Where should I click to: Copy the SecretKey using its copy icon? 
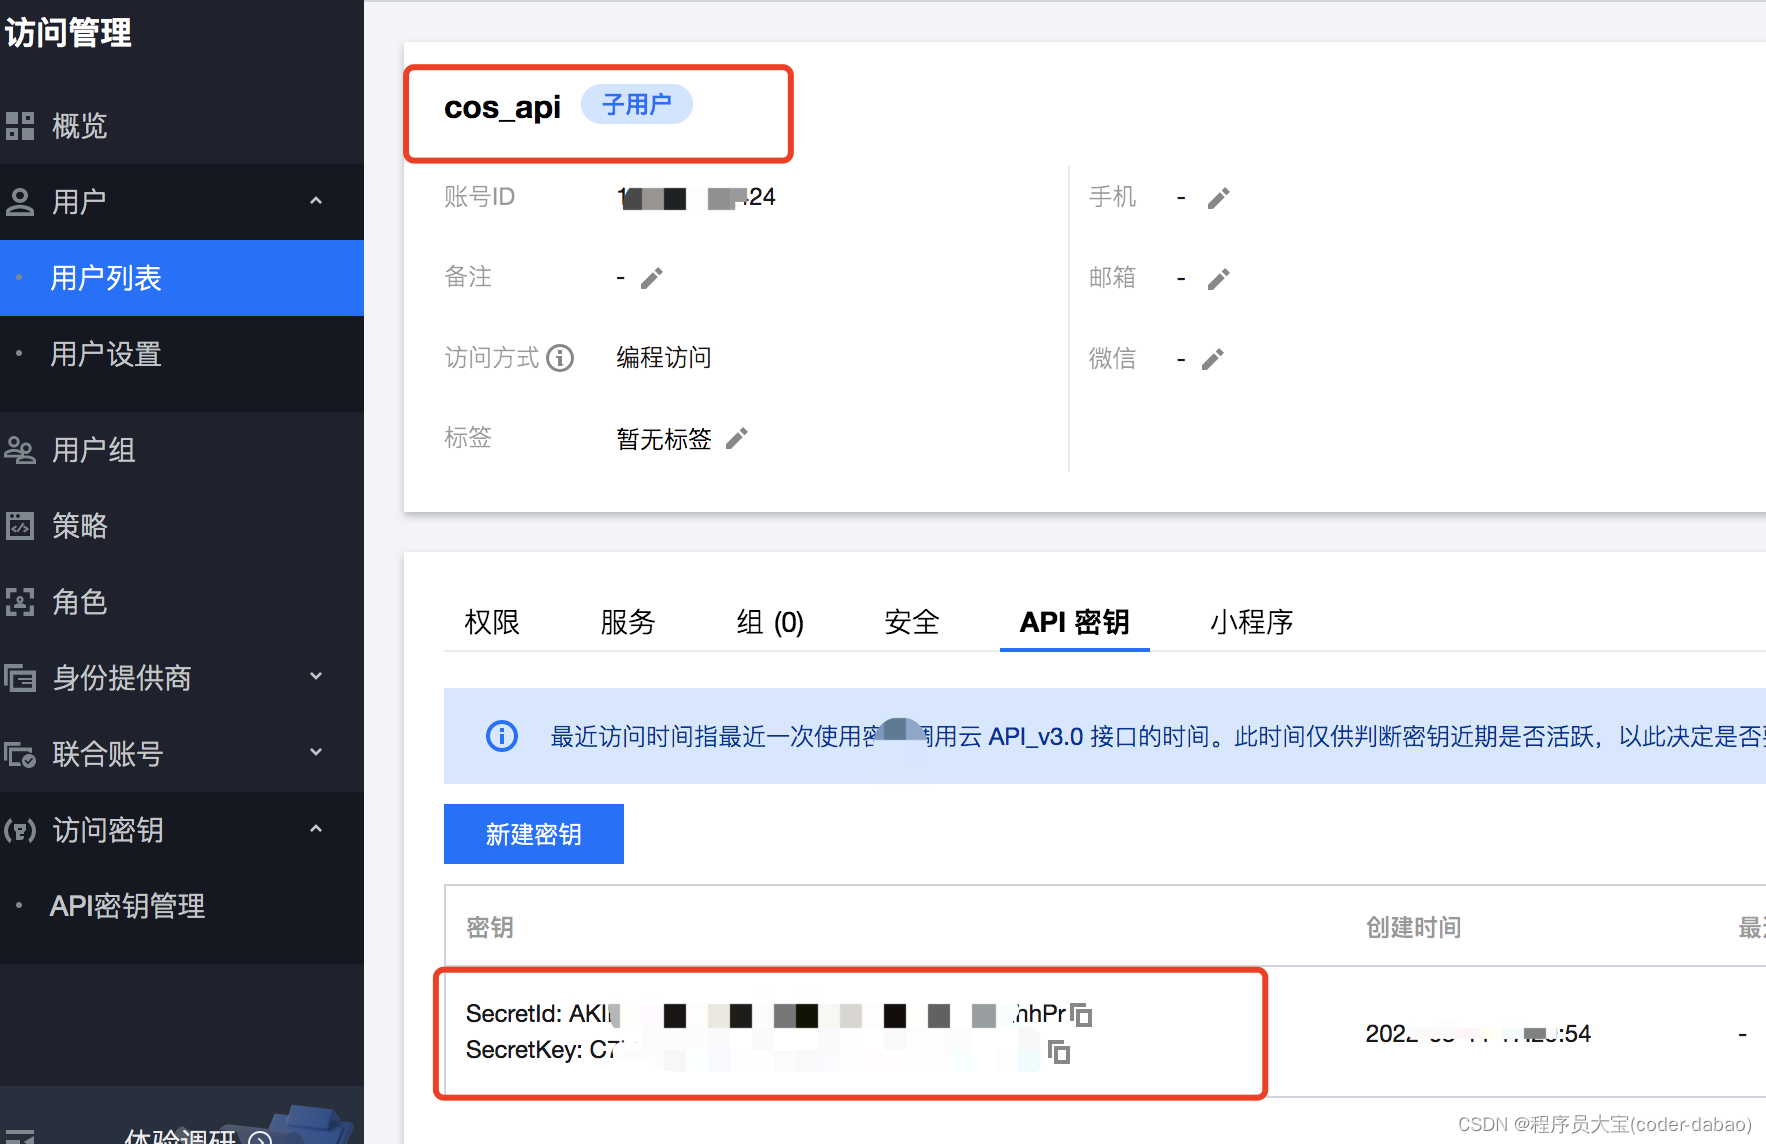click(1060, 1052)
